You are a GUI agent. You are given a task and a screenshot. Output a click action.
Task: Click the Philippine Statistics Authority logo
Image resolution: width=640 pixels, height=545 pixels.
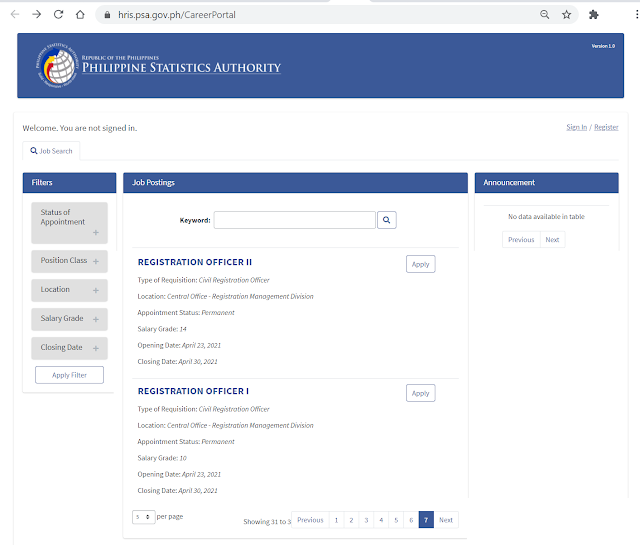pyautogui.click(x=57, y=65)
